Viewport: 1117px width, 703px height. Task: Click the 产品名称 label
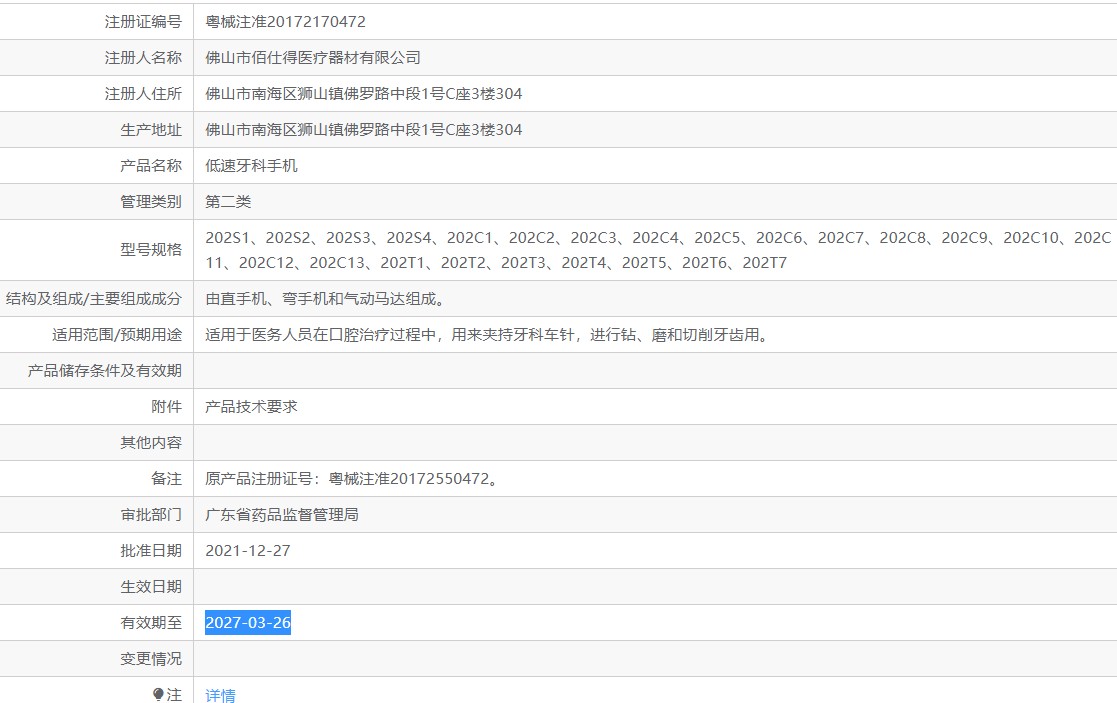pos(151,166)
